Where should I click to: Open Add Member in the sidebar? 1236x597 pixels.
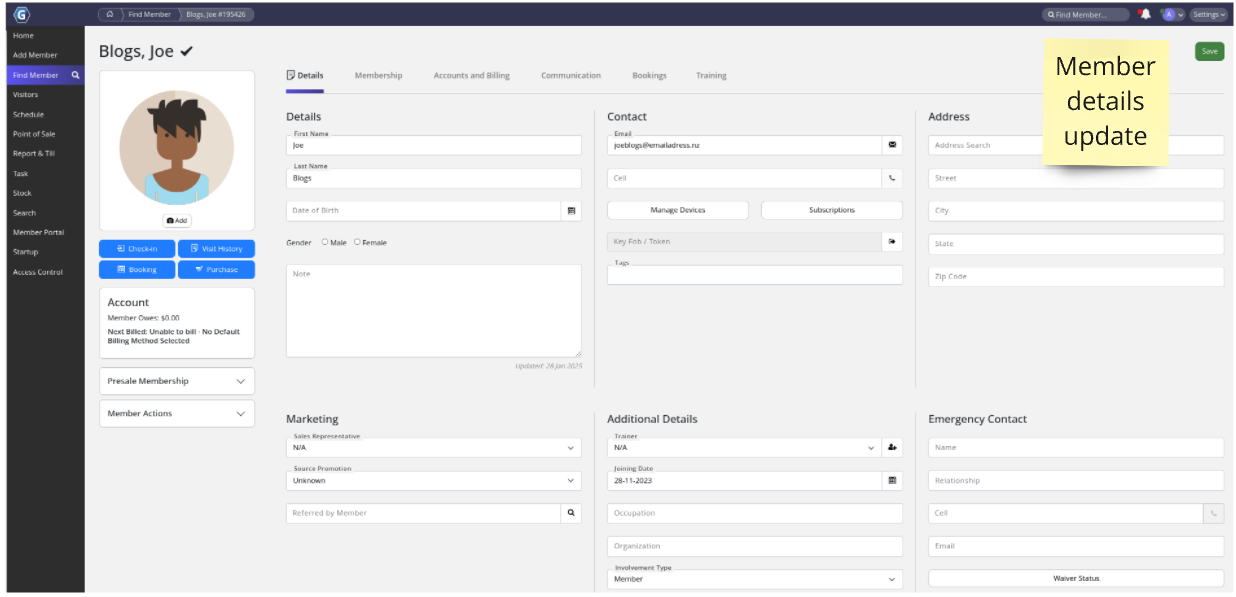tap(35, 55)
